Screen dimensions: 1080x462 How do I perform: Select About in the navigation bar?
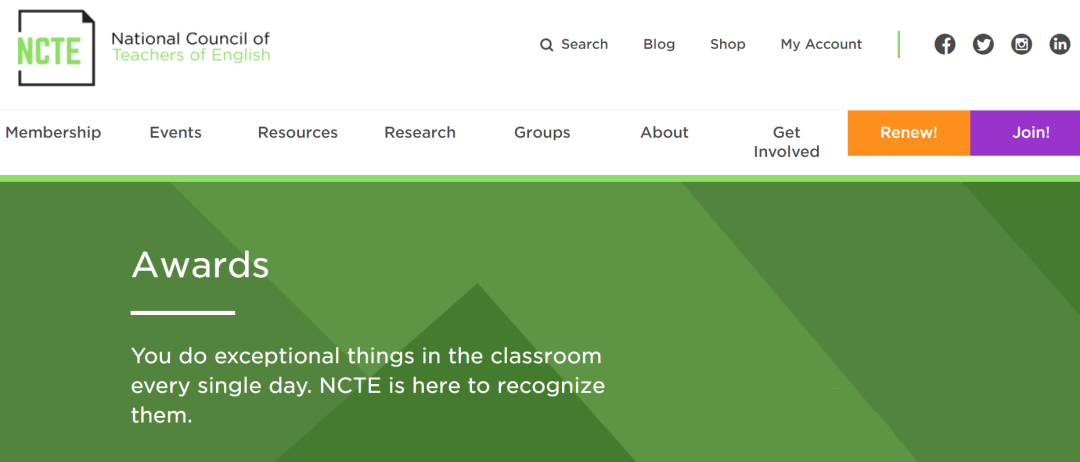pos(664,132)
